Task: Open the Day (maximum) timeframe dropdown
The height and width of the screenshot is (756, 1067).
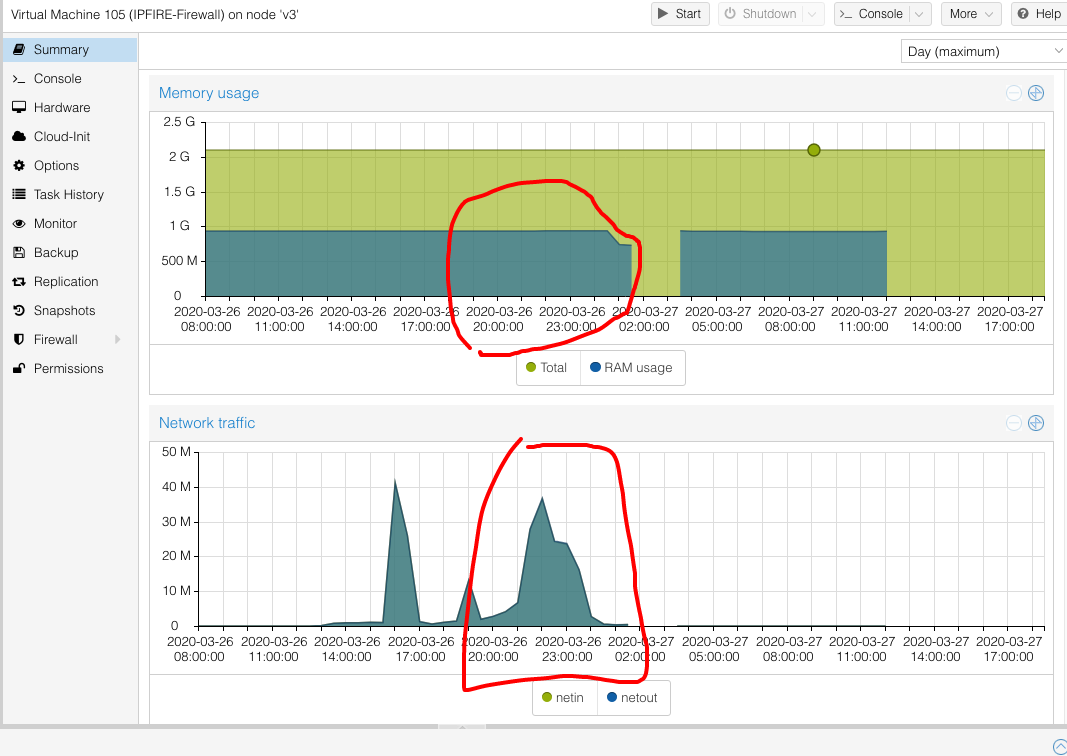Action: point(983,52)
